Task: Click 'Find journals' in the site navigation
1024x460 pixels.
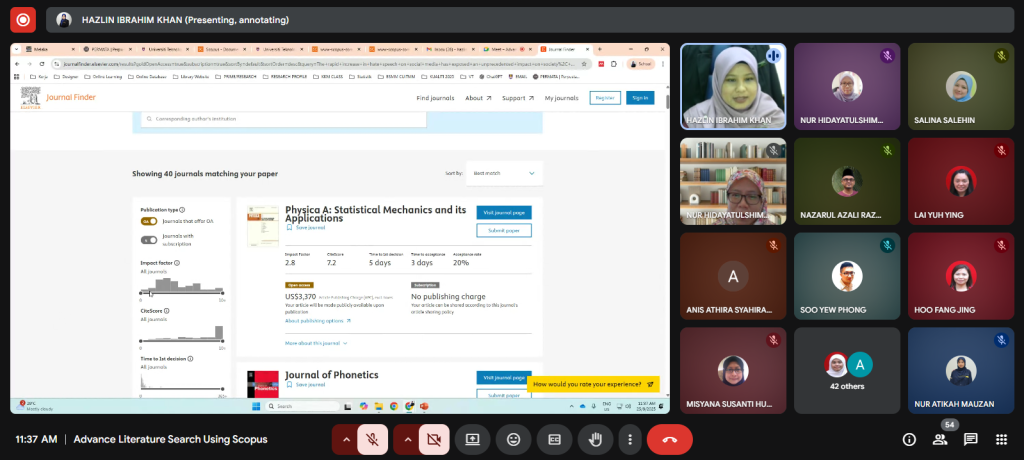Action: [x=435, y=98]
